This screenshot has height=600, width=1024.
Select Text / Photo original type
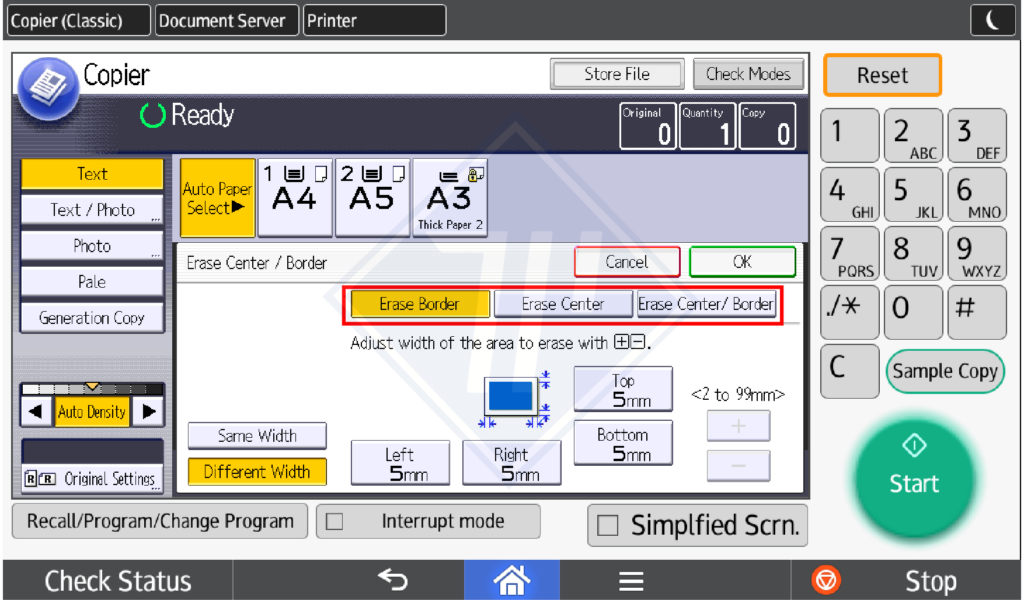click(92, 210)
